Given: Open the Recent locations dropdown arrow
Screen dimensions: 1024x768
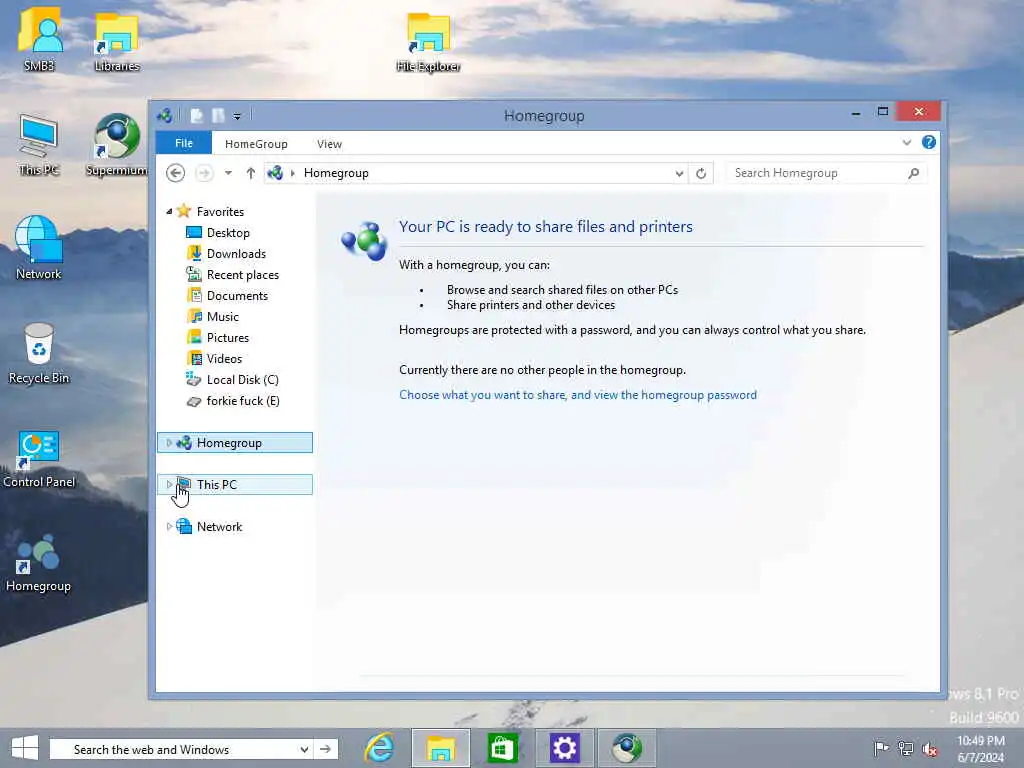Looking at the screenshot, I should tap(228, 173).
